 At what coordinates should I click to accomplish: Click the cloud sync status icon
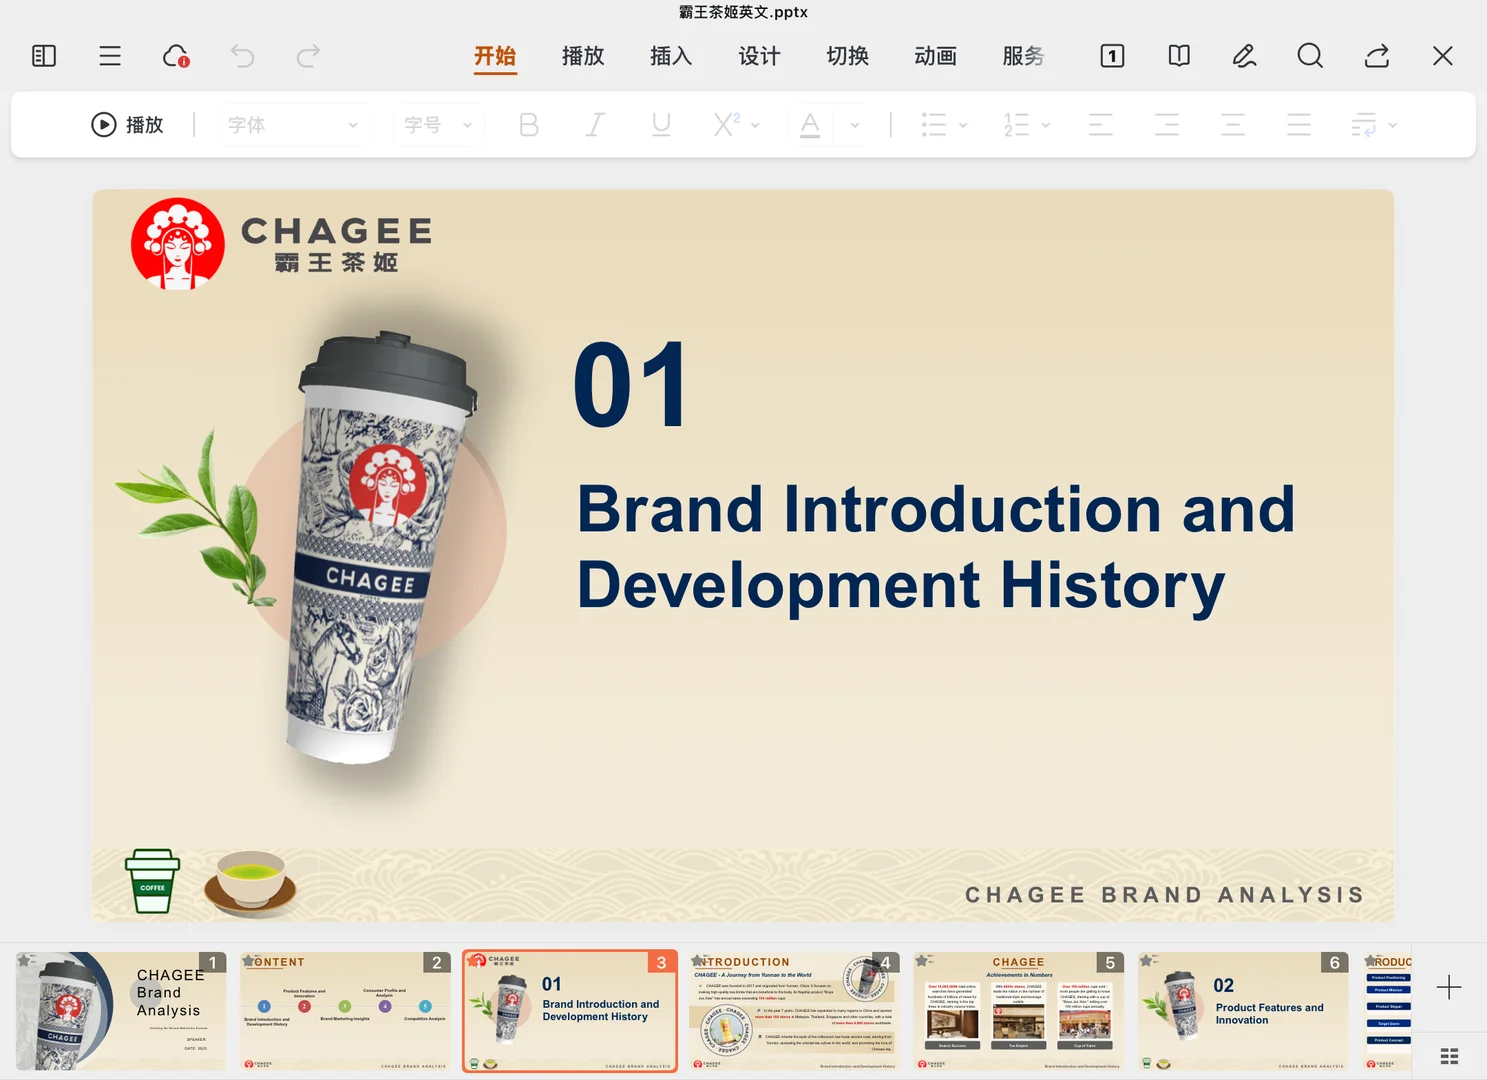tap(176, 56)
